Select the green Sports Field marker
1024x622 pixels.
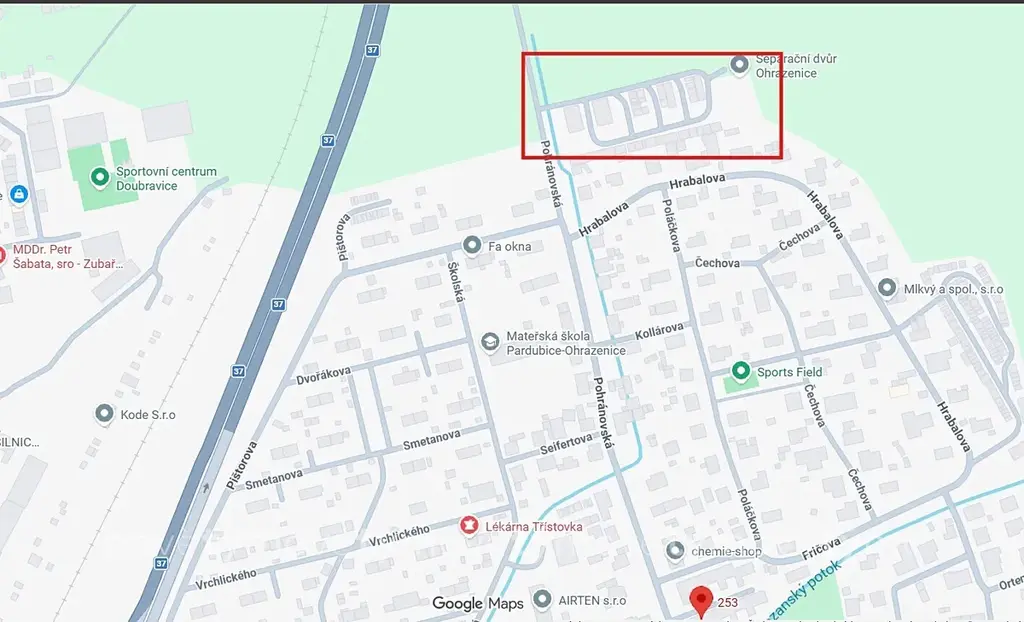click(x=740, y=371)
